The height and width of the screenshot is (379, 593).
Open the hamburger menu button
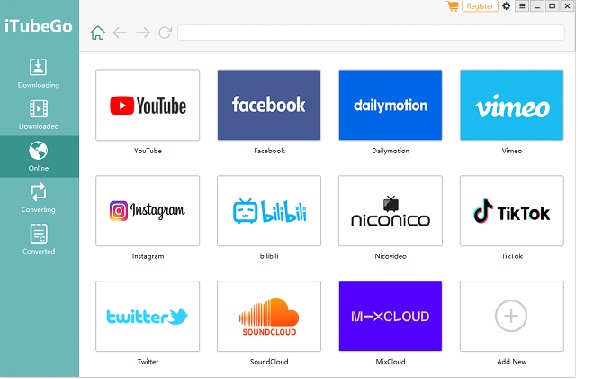(x=522, y=6)
